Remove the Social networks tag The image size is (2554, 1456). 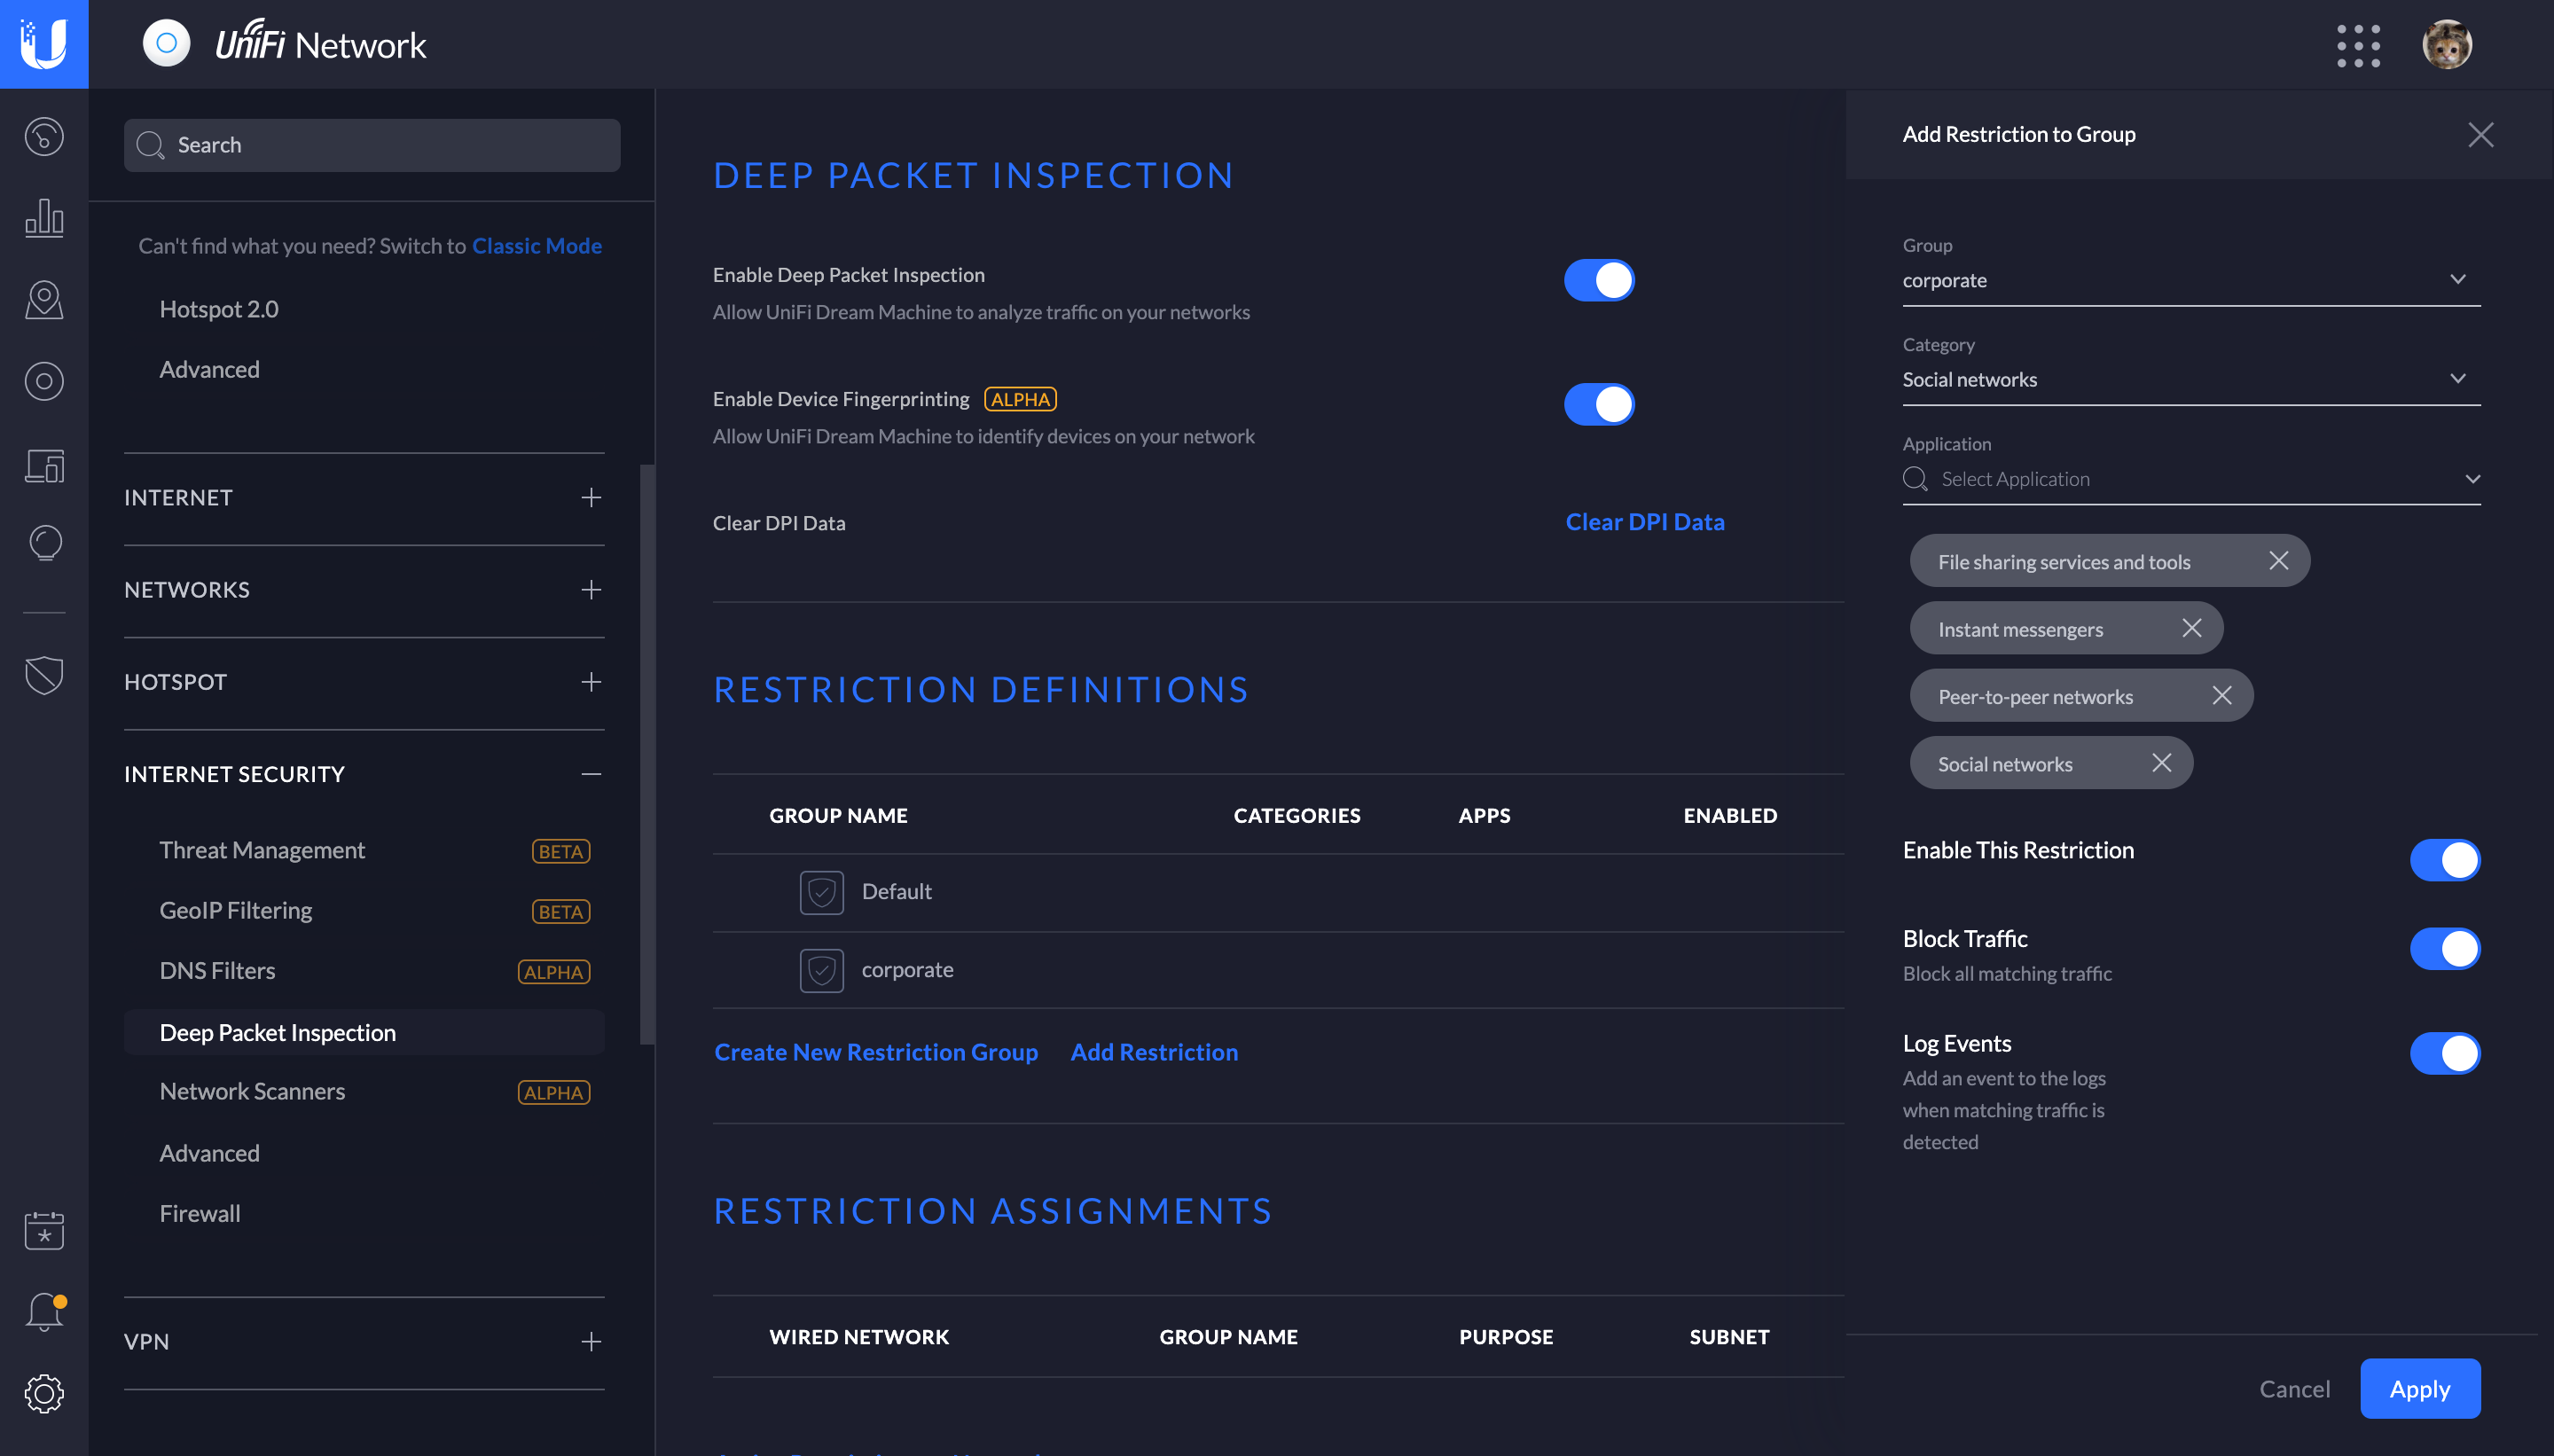point(2161,763)
